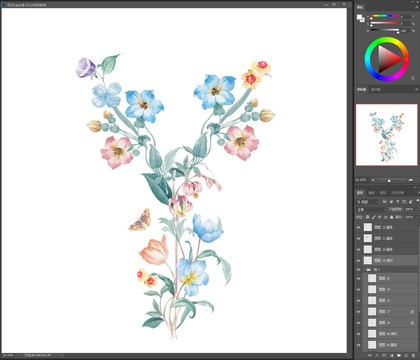Hide the topmost layer using its eye
Image resolution: width=420 pixels, height=360 pixels.
click(x=358, y=227)
